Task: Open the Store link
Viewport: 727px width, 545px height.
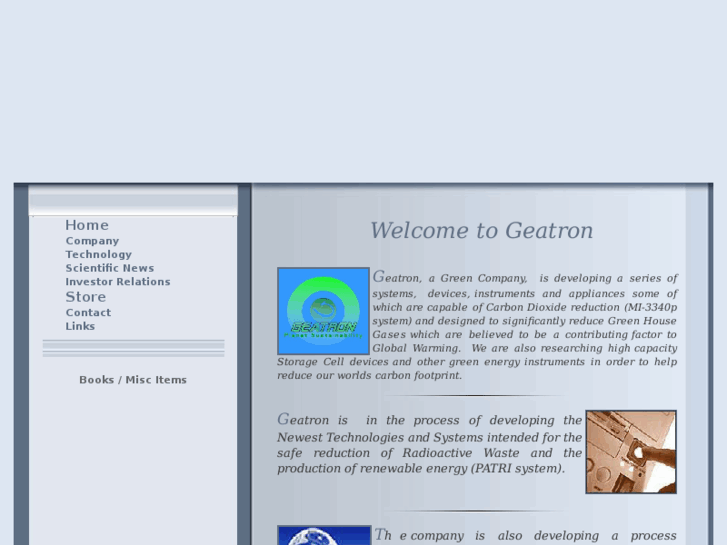Action: click(86, 297)
